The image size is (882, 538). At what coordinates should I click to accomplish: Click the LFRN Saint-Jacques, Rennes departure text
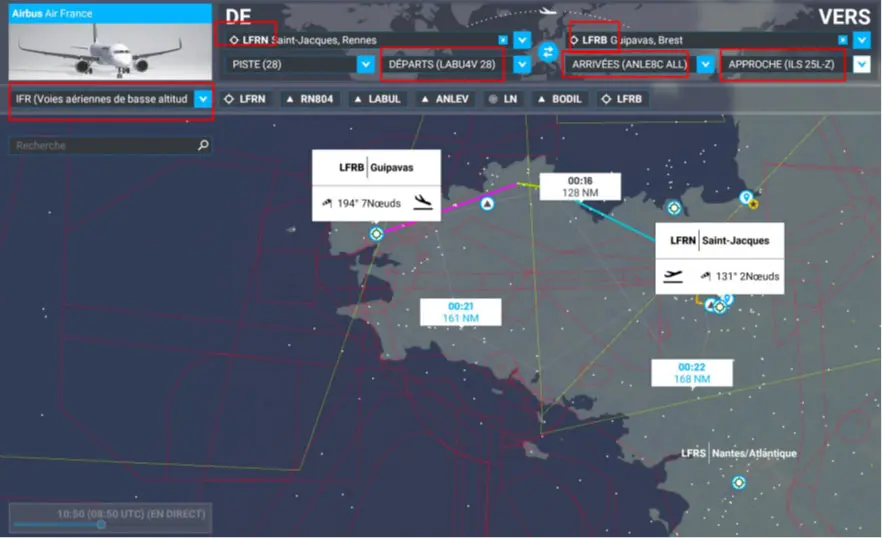(x=309, y=40)
